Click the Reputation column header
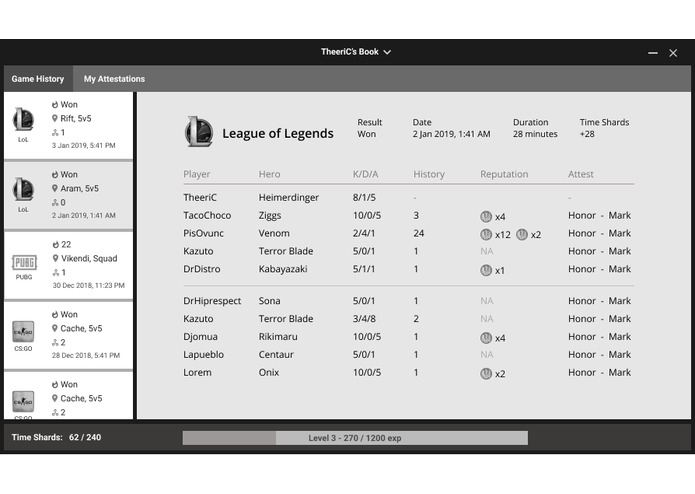The width and height of the screenshot is (695, 494). click(x=504, y=174)
